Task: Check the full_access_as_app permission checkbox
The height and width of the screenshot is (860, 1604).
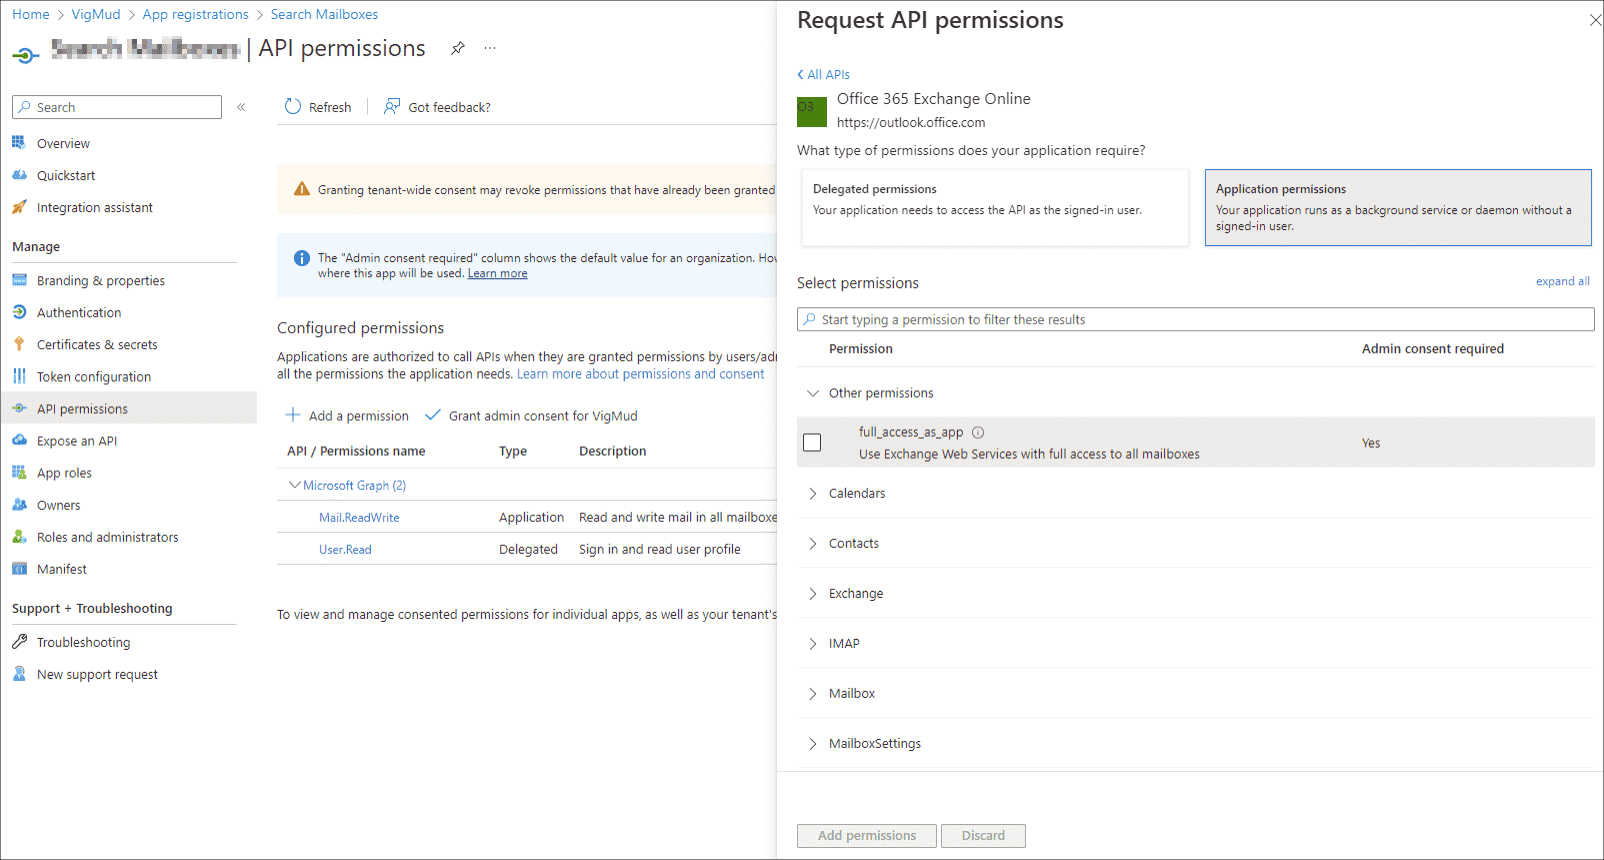Action: 812,442
